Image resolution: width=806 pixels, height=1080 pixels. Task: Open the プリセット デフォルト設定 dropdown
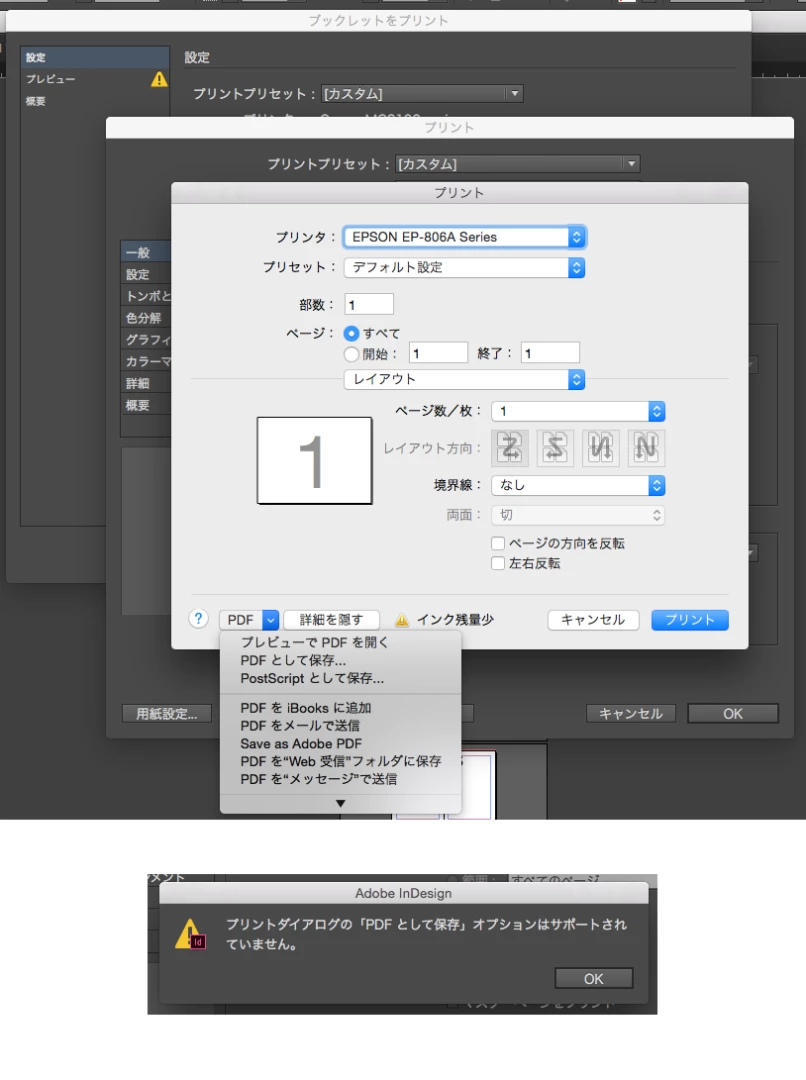[465, 267]
